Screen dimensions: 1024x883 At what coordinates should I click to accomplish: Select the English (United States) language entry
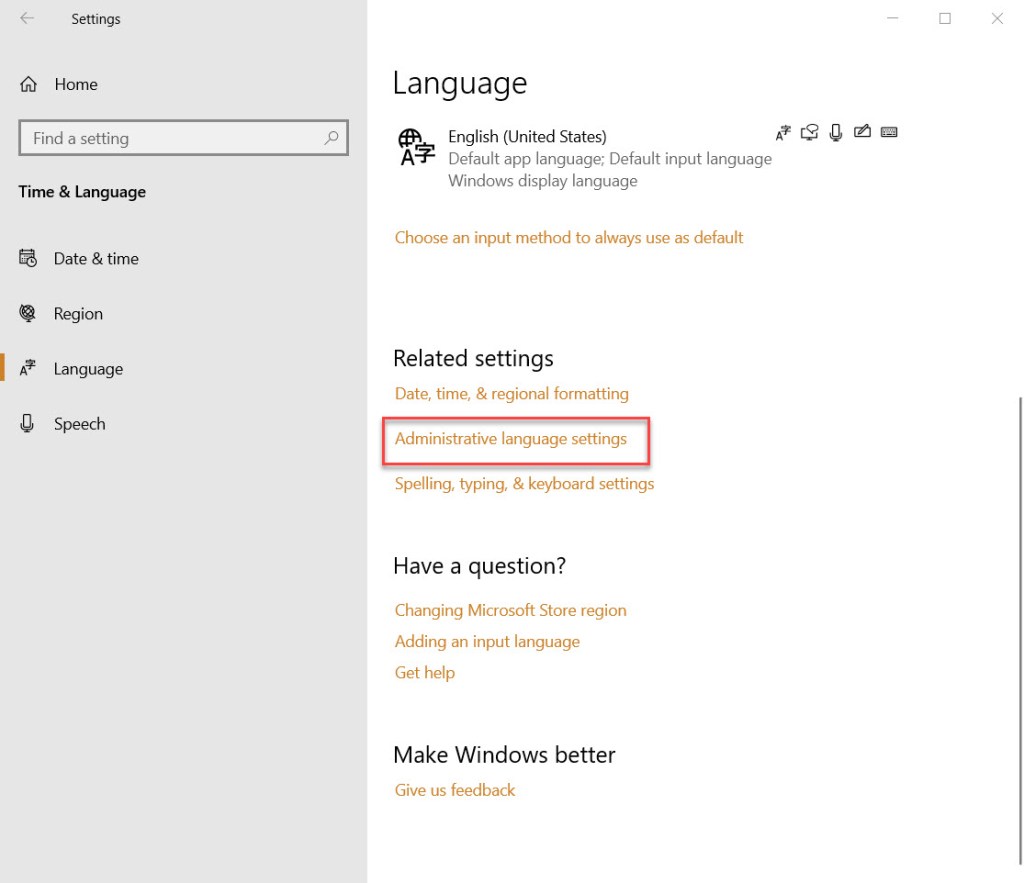527,137
